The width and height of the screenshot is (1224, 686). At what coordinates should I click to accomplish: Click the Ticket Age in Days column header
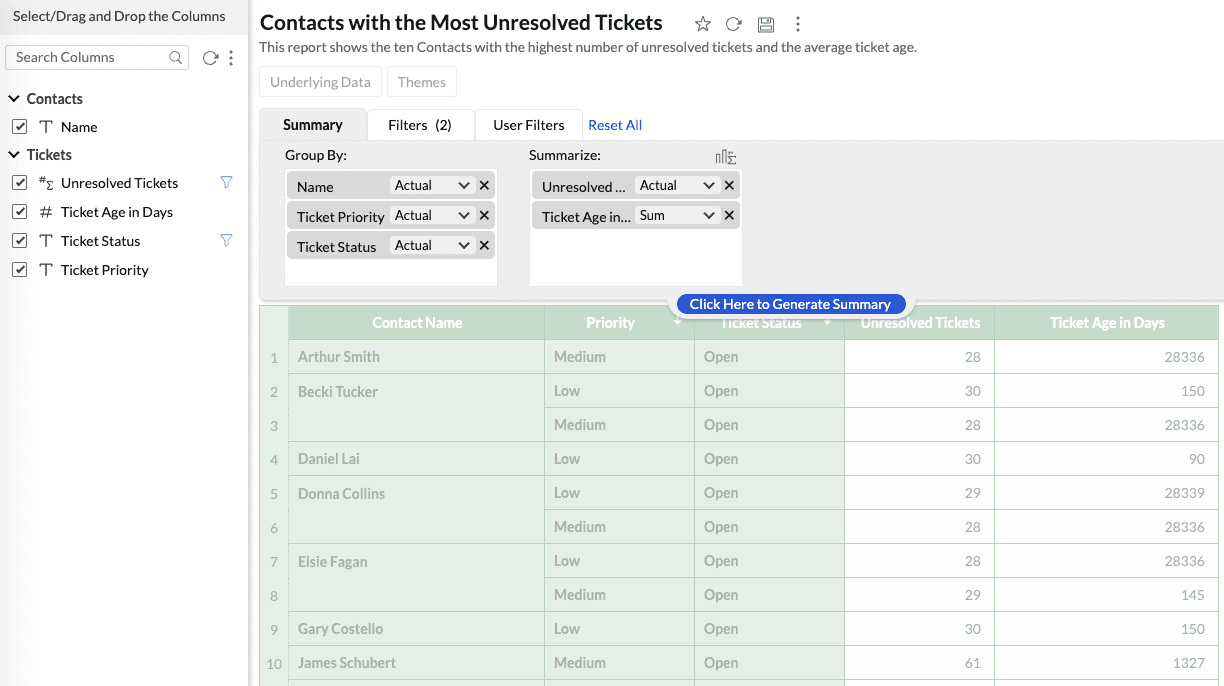(x=1107, y=323)
